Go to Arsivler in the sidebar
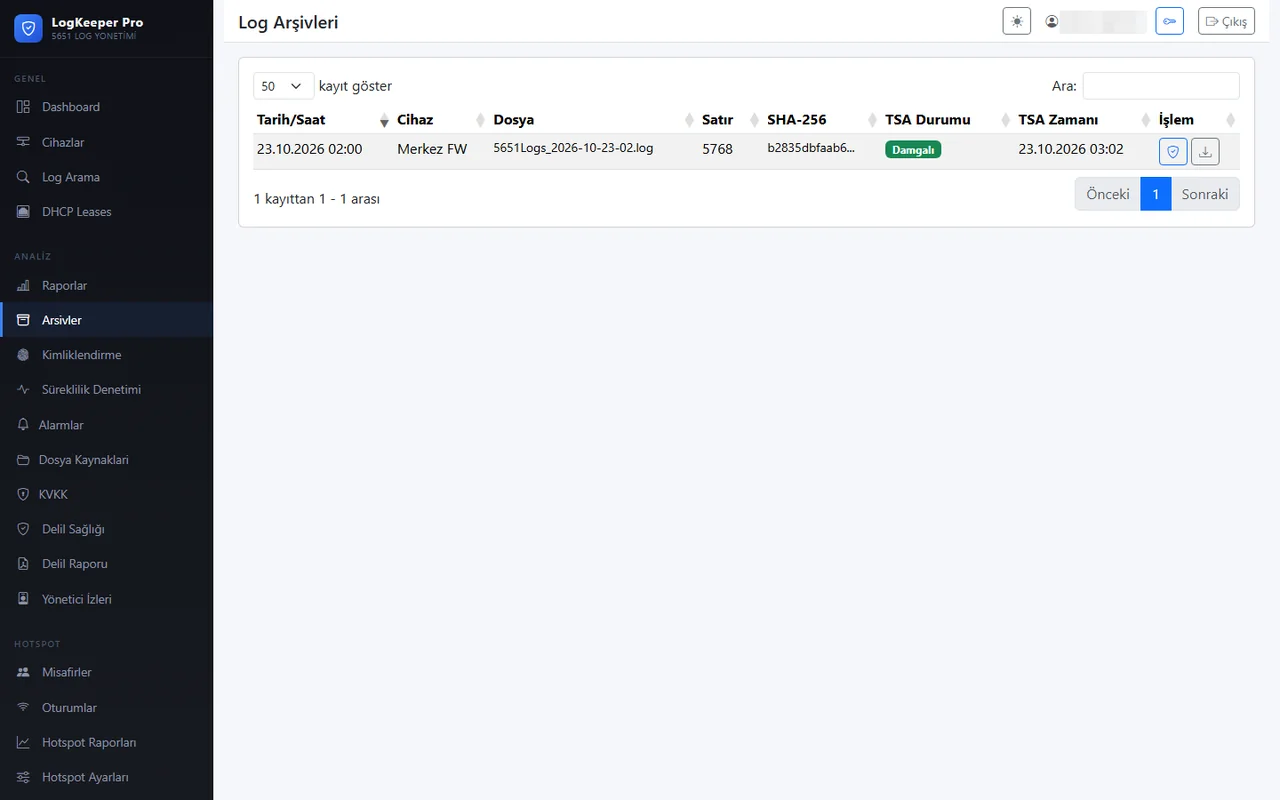Screen dimensions: 1280x800 click(106, 320)
